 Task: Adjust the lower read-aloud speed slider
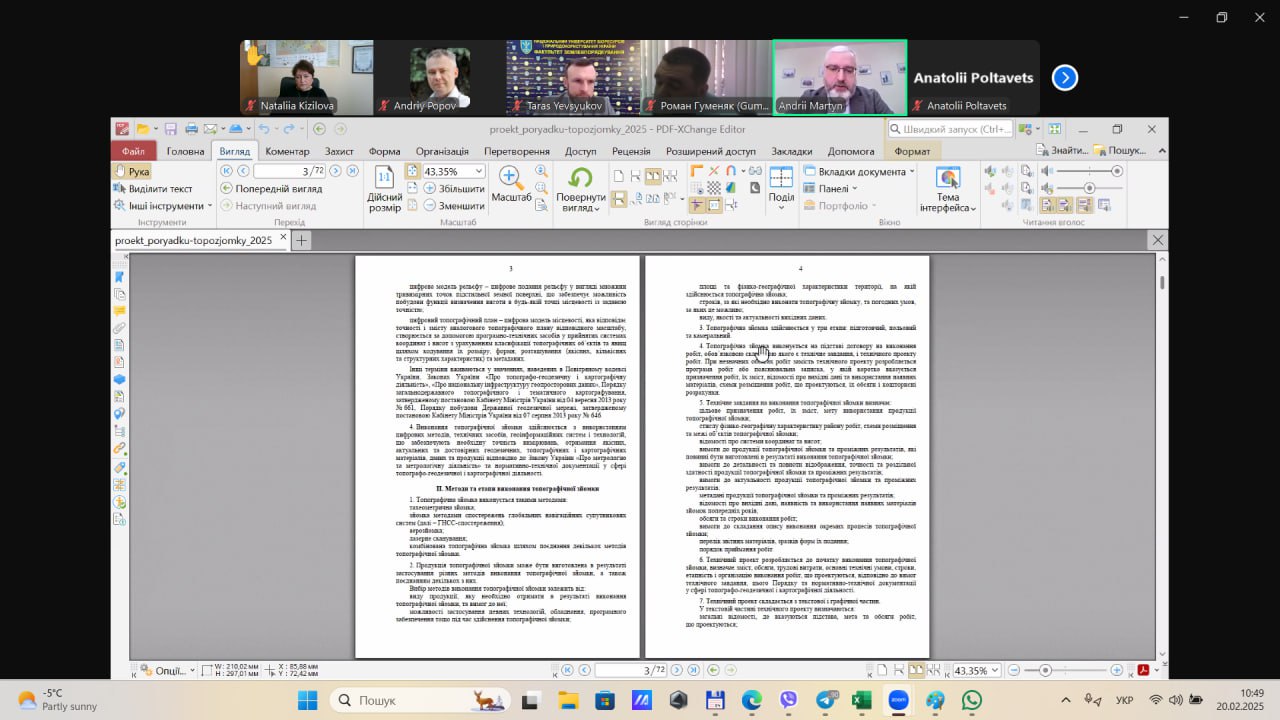coord(1089,188)
